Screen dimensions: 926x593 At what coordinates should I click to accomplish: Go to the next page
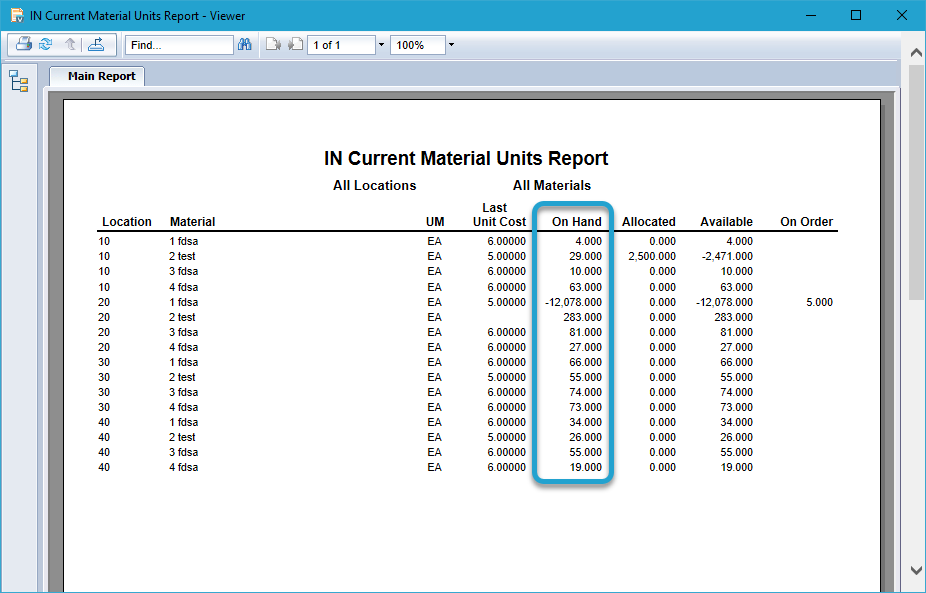pyautogui.click(x=295, y=45)
